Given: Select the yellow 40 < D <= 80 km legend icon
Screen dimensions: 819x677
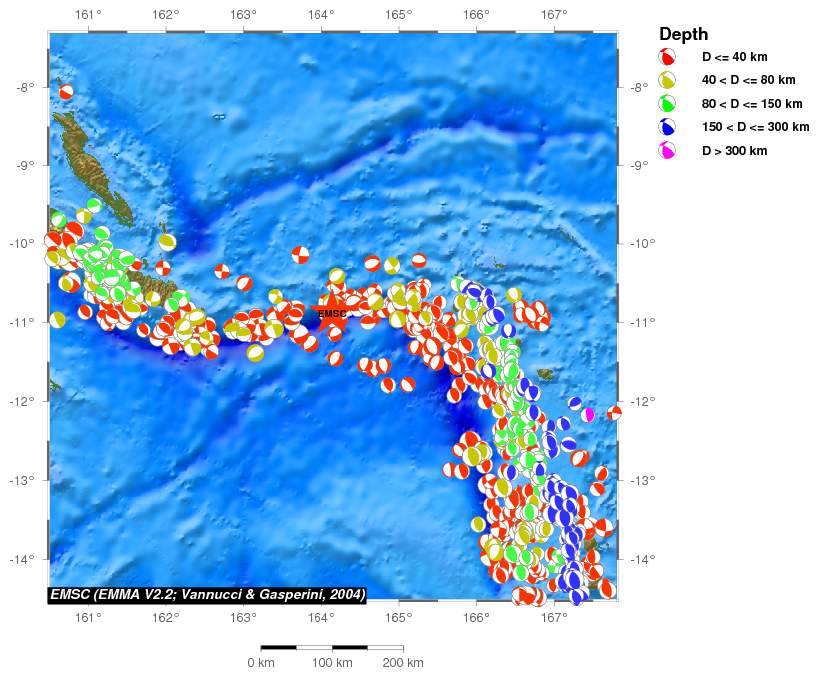Looking at the screenshot, I should (667, 81).
